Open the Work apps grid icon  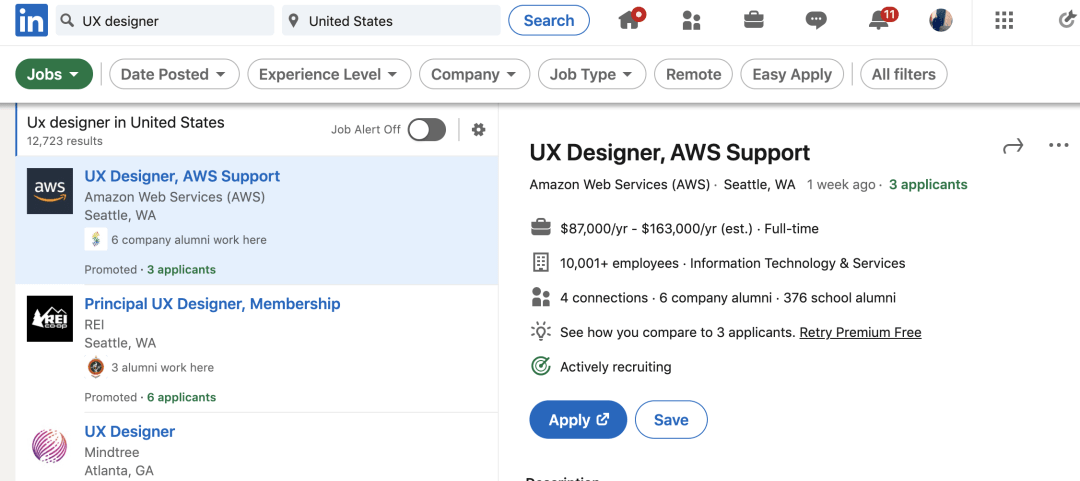pyautogui.click(x=1004, y=21)
